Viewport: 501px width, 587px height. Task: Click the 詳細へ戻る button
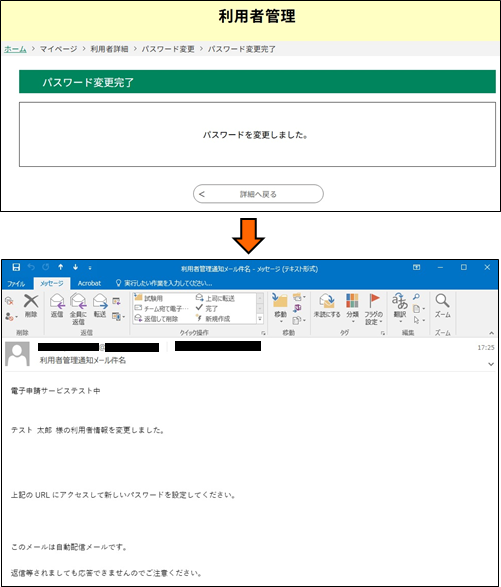(x=258, y=194)
